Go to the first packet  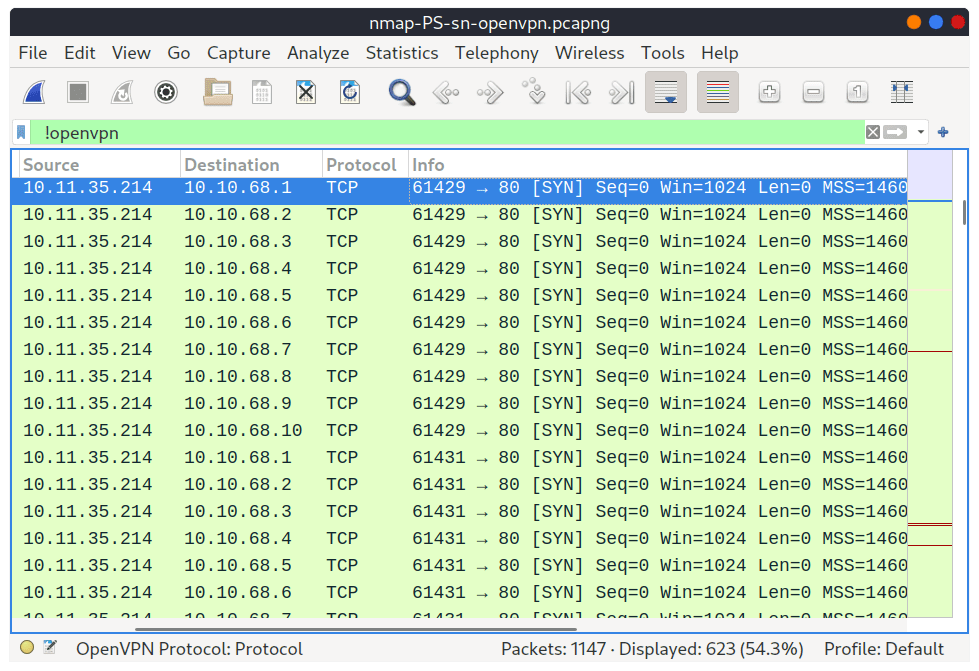tap(578, 92)
